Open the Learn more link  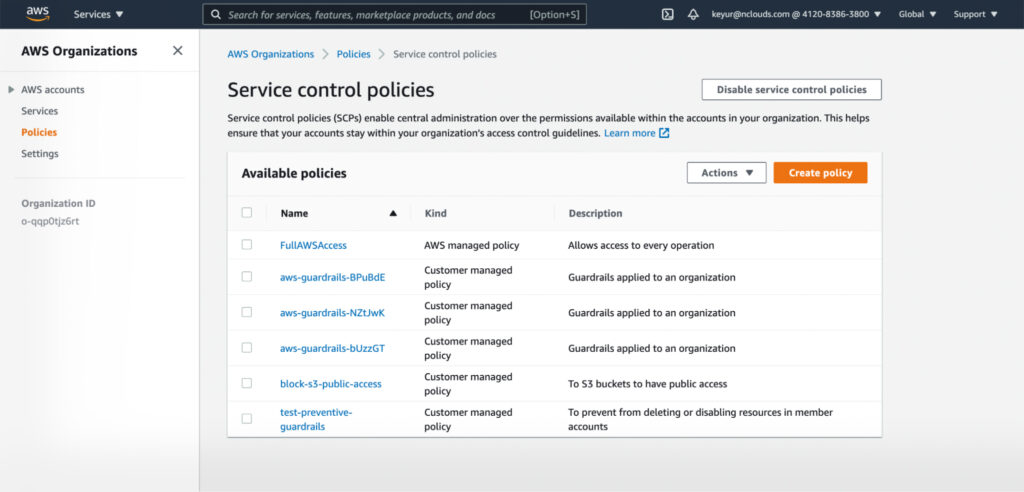coord(630,133)
